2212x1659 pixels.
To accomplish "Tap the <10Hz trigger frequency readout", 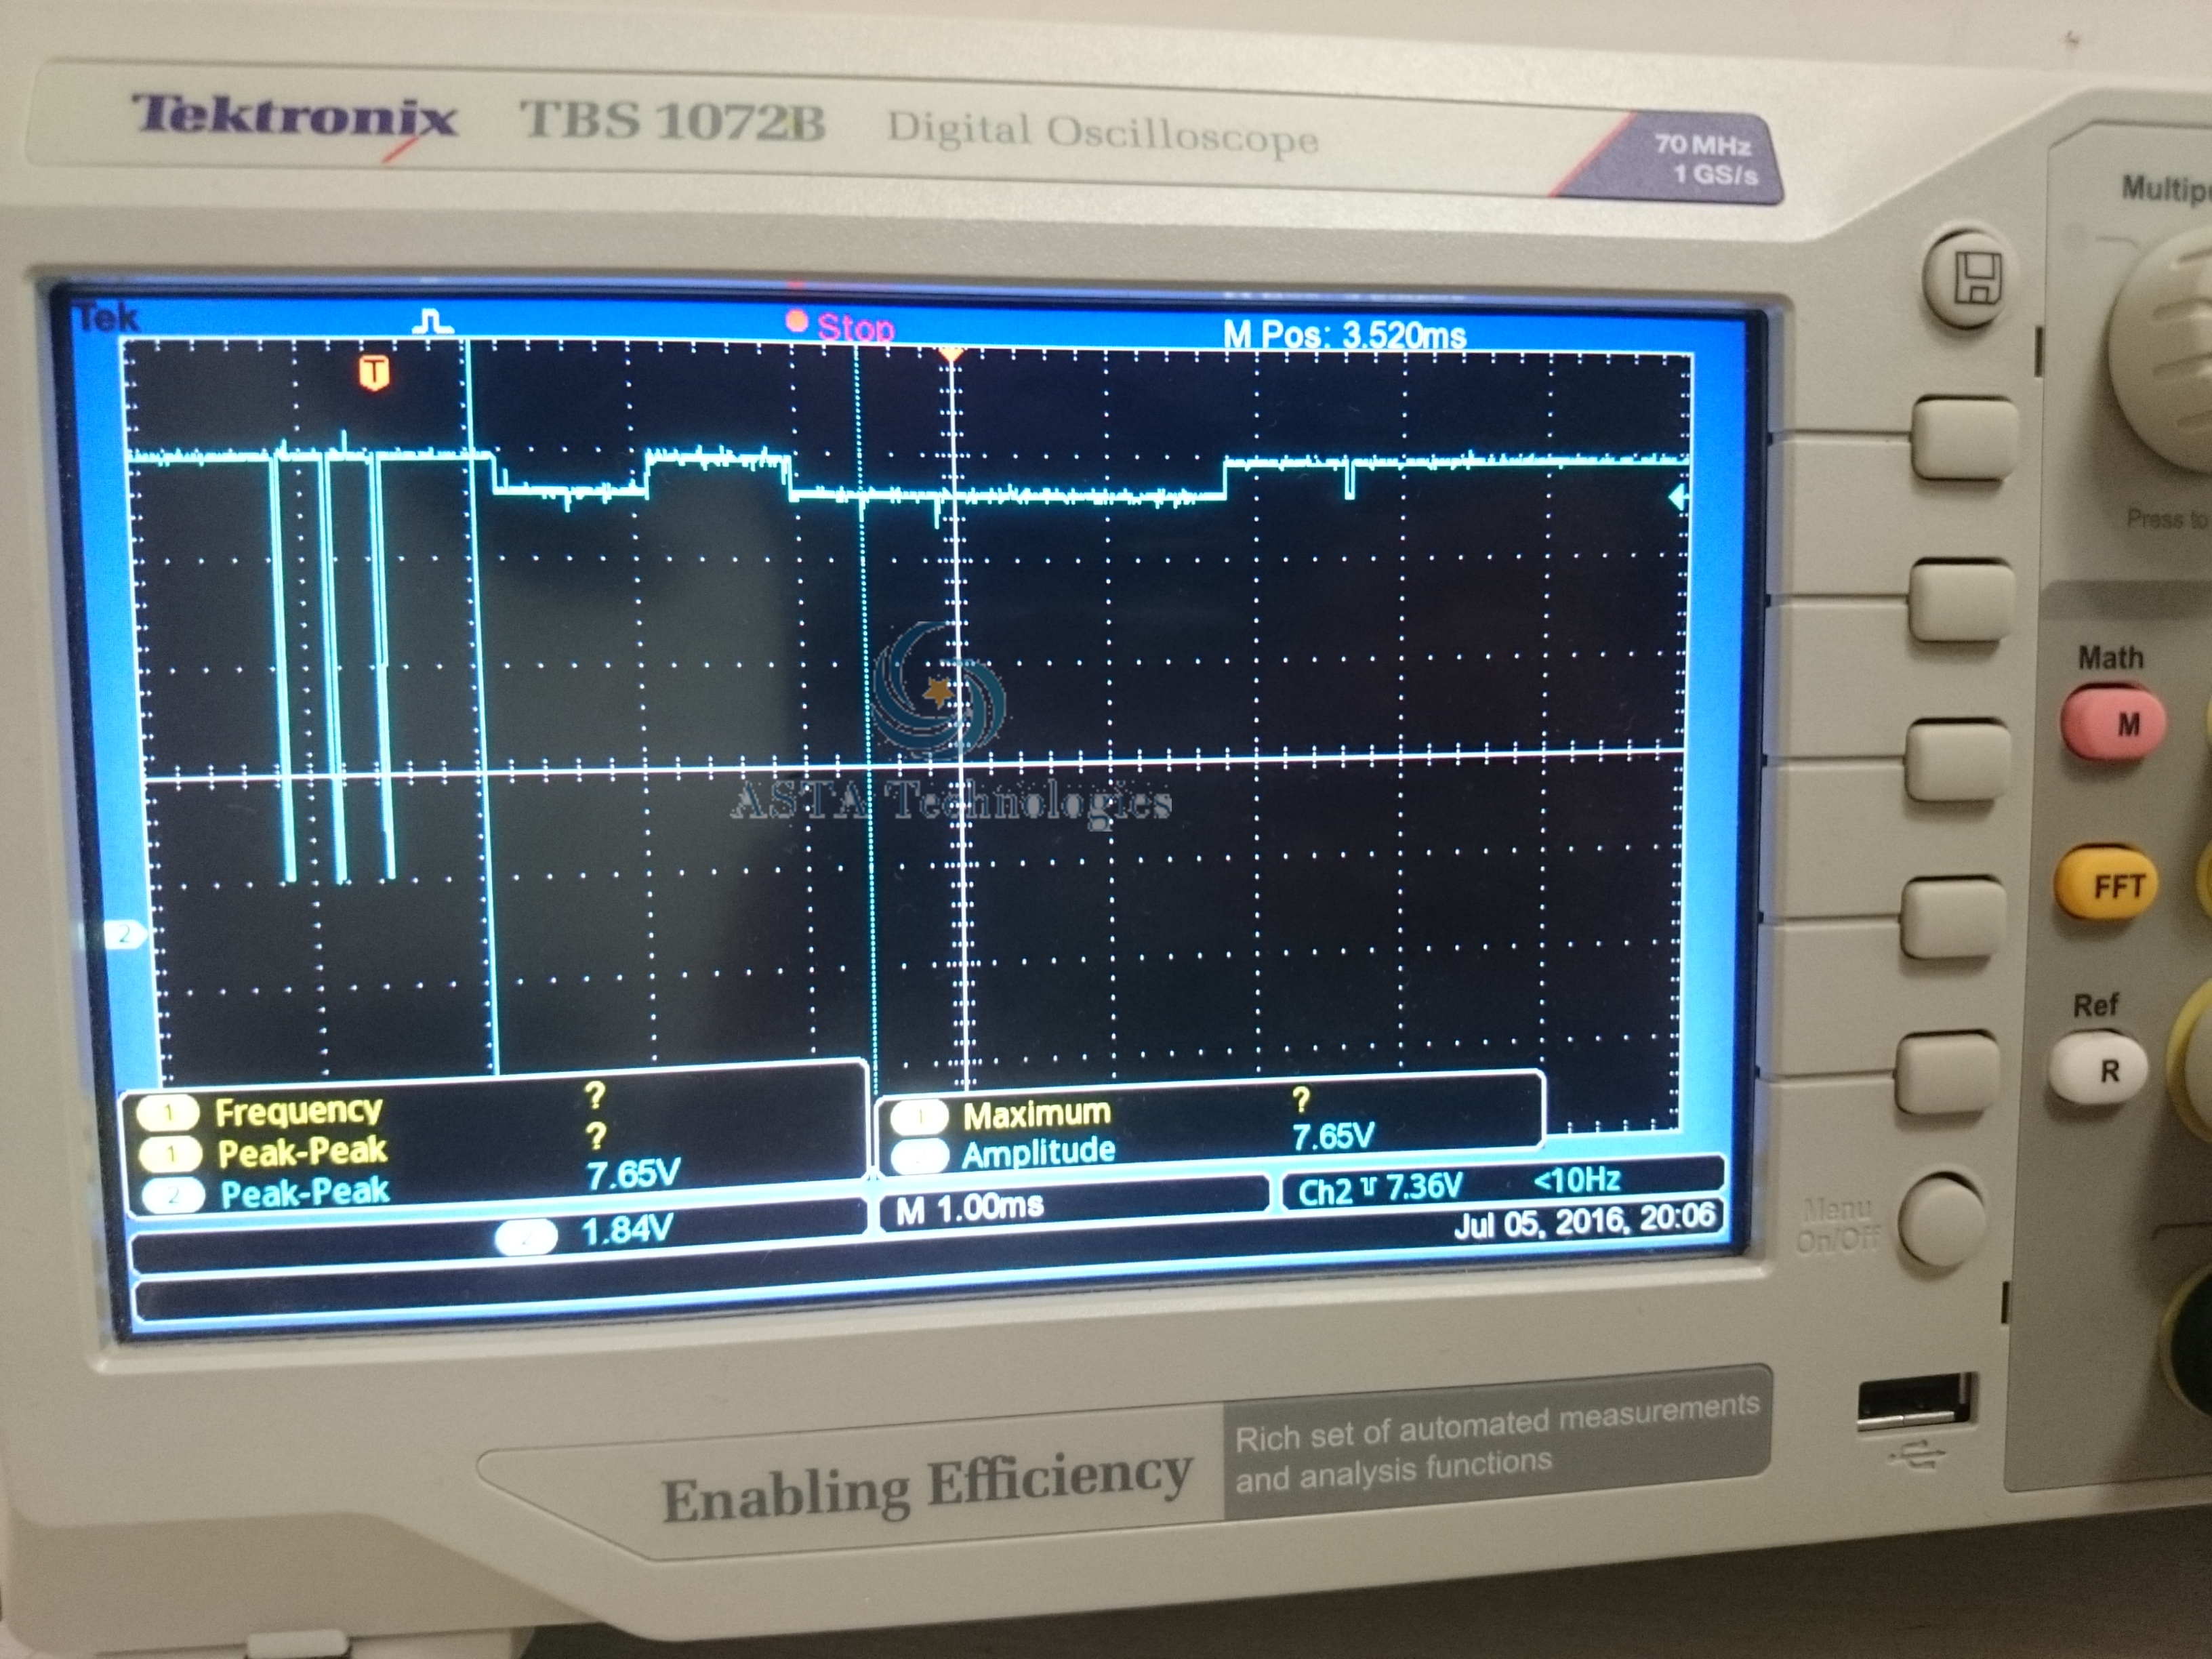I will click(1576, 1181).
